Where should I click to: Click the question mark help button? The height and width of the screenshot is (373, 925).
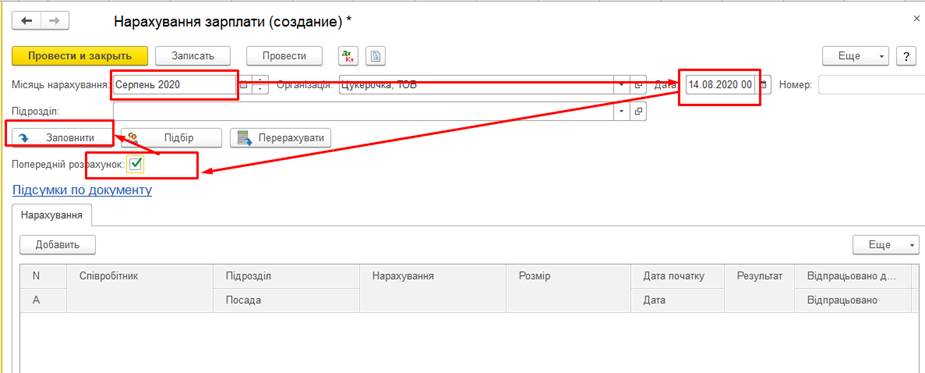click(906, 56)
